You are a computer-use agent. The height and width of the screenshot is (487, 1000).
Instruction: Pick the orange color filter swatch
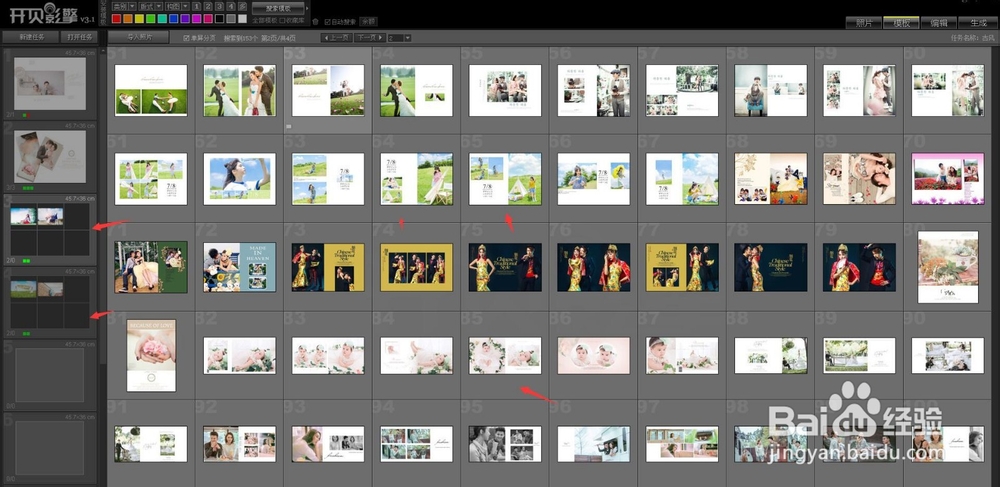(128, 18)
